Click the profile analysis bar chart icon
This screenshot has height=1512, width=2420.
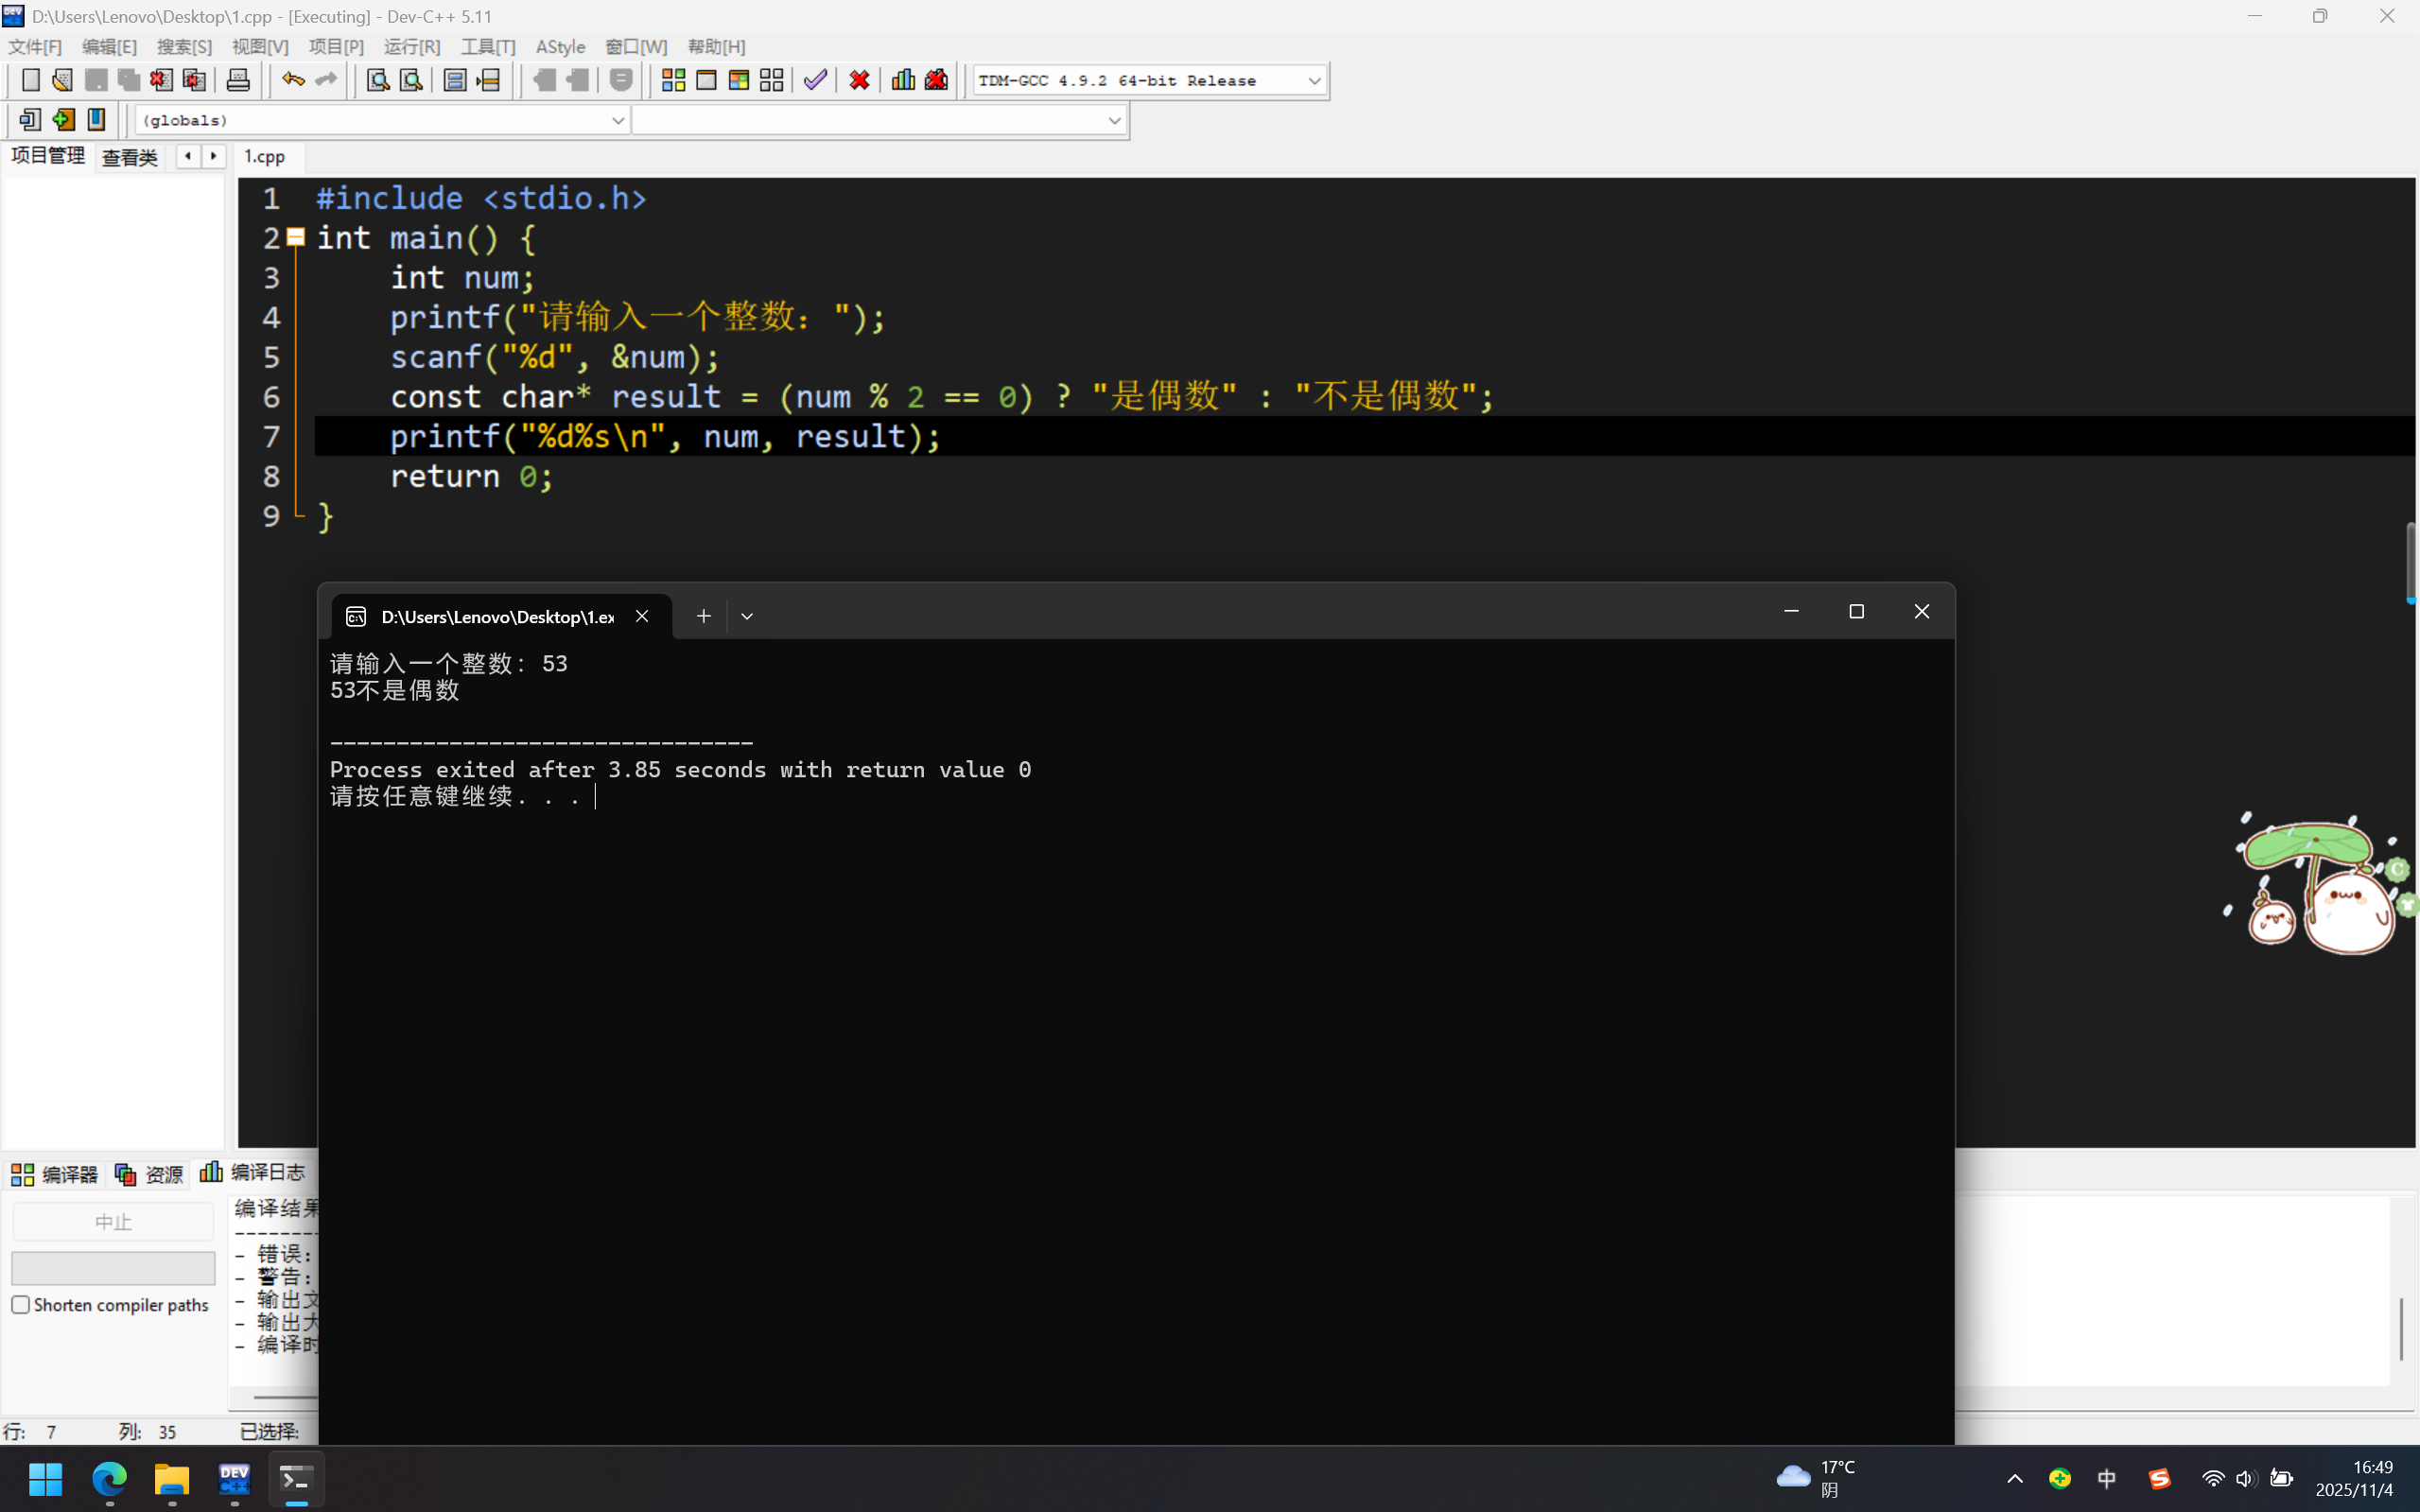pos(903,80)
